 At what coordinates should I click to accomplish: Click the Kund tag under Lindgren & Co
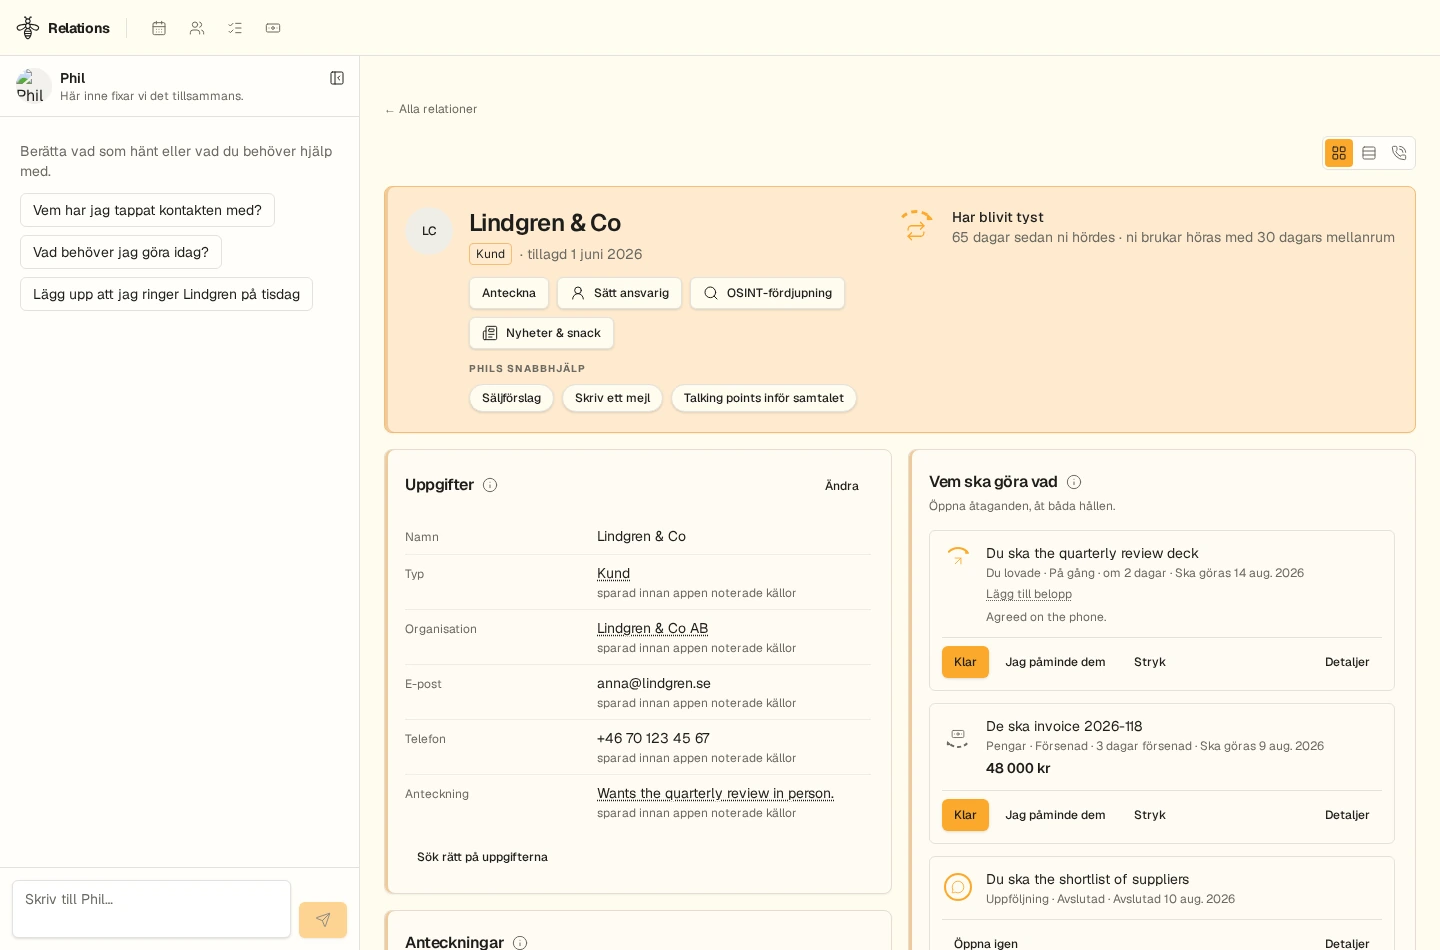(490, 254)
